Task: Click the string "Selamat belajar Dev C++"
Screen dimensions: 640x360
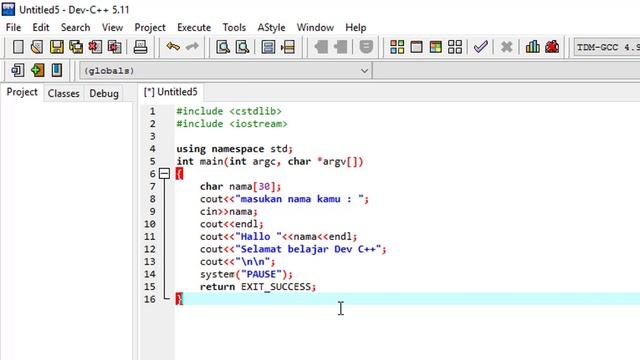Action: (308, 249)
